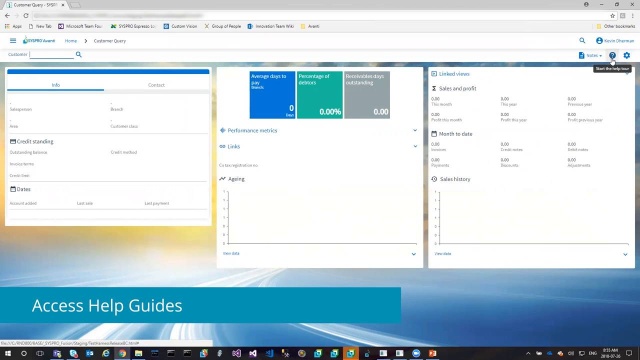Click the Salesperson field label
Image resolution: width=640 pixels, height=360 pixels.
[x=20, y=109]
